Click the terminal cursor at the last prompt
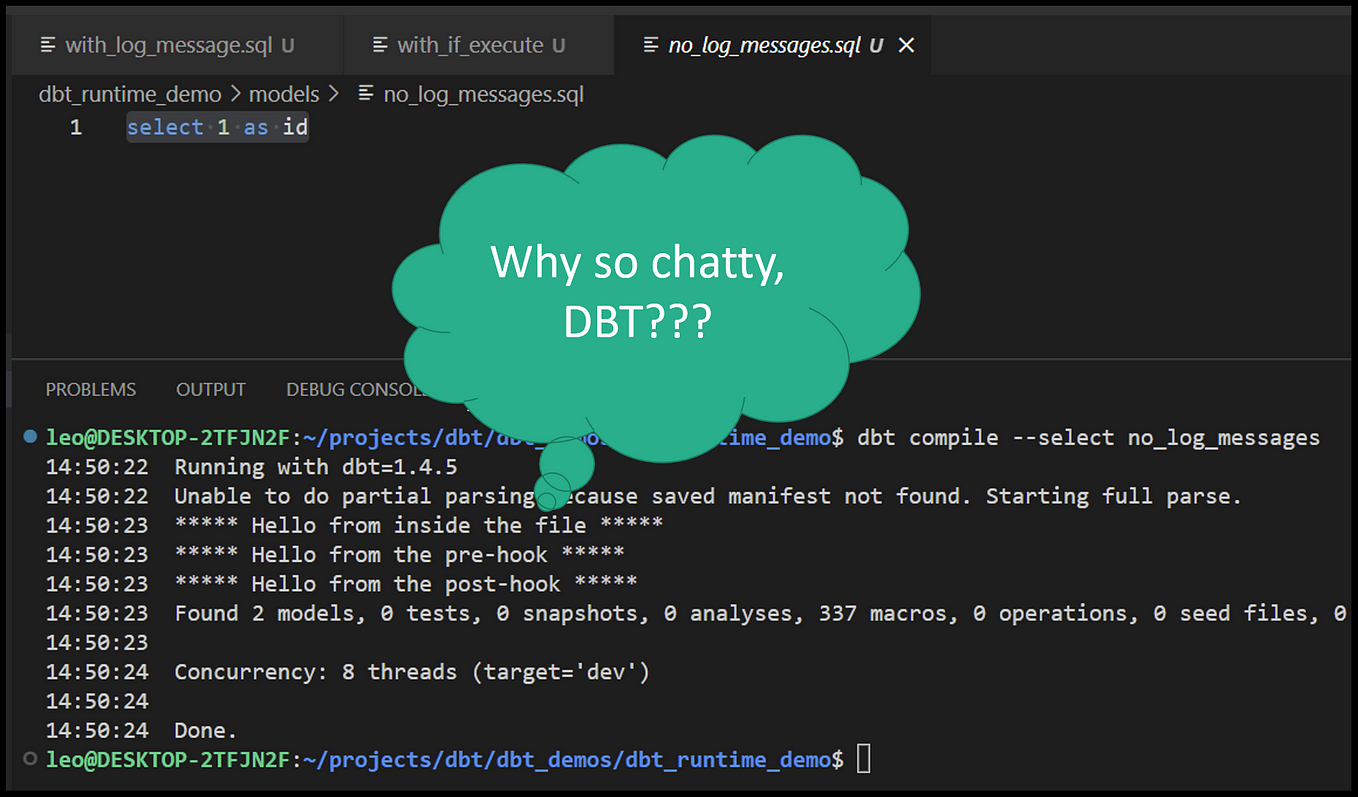The height and width of the screenshot is (797, 1358). tap(864, 760)
